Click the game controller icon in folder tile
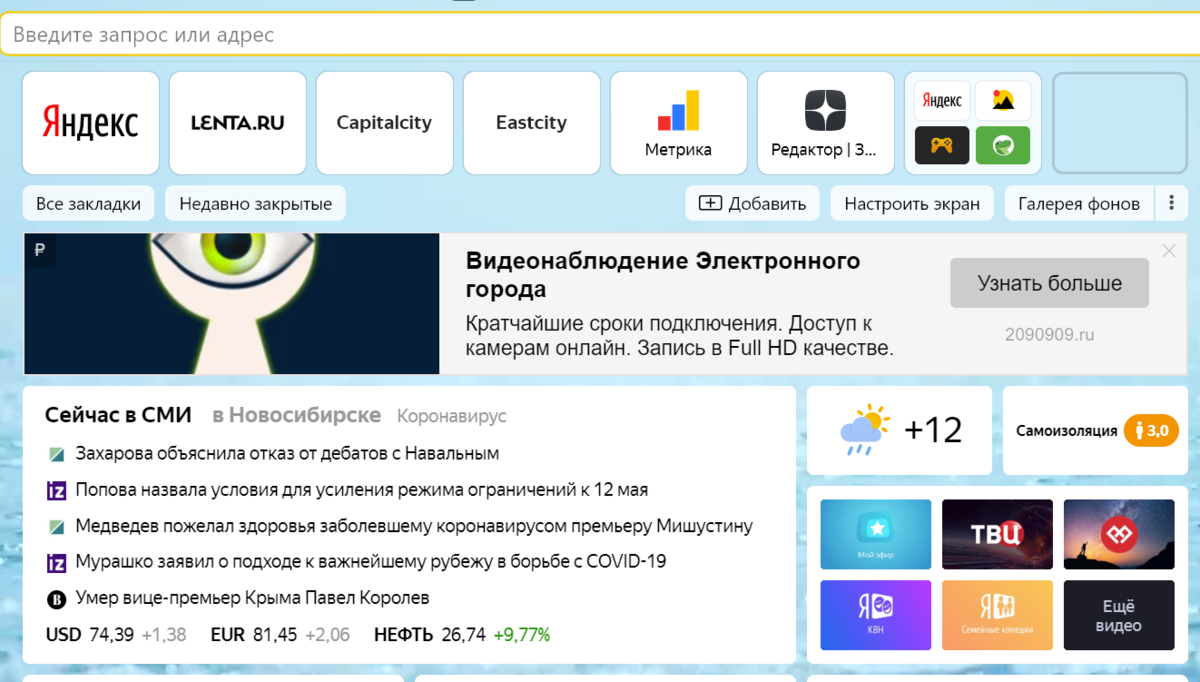The width and height of the screenshot is (1200, 682). 942,146
